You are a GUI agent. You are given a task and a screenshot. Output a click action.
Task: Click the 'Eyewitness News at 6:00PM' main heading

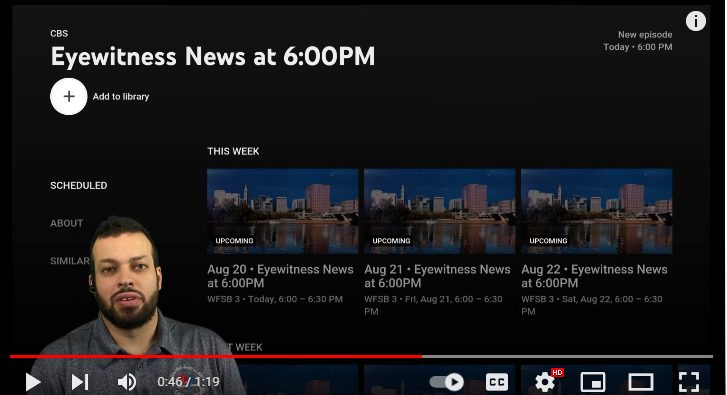213,57
